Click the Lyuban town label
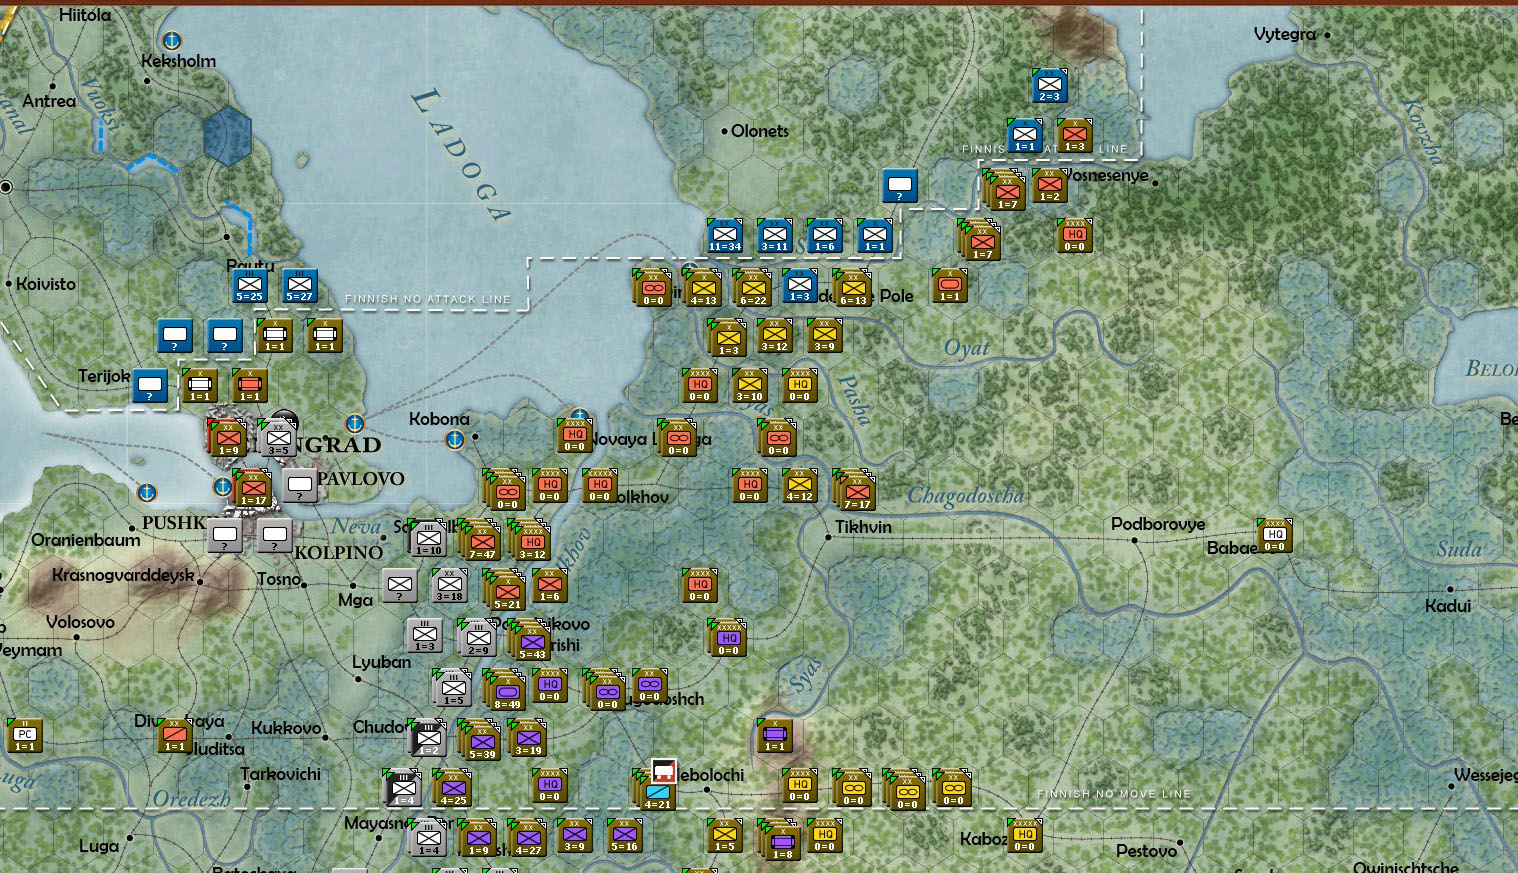The height and width of the screenshot is (873, 1518). [381, 662]
